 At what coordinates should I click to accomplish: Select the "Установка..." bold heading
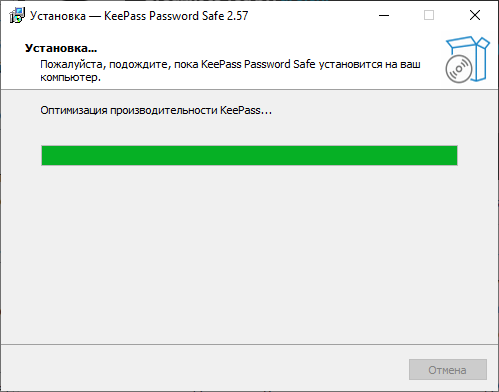click(x=61, y=48)
